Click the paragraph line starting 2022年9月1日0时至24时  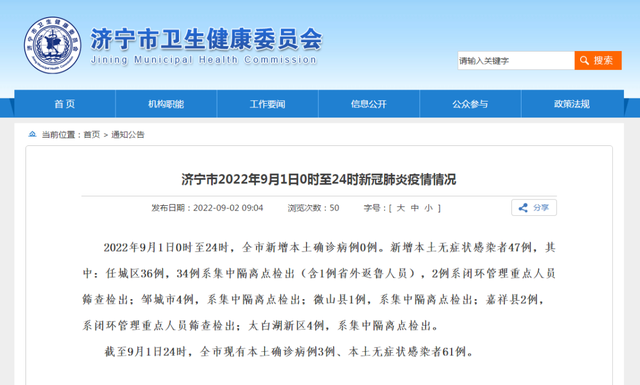329,247
